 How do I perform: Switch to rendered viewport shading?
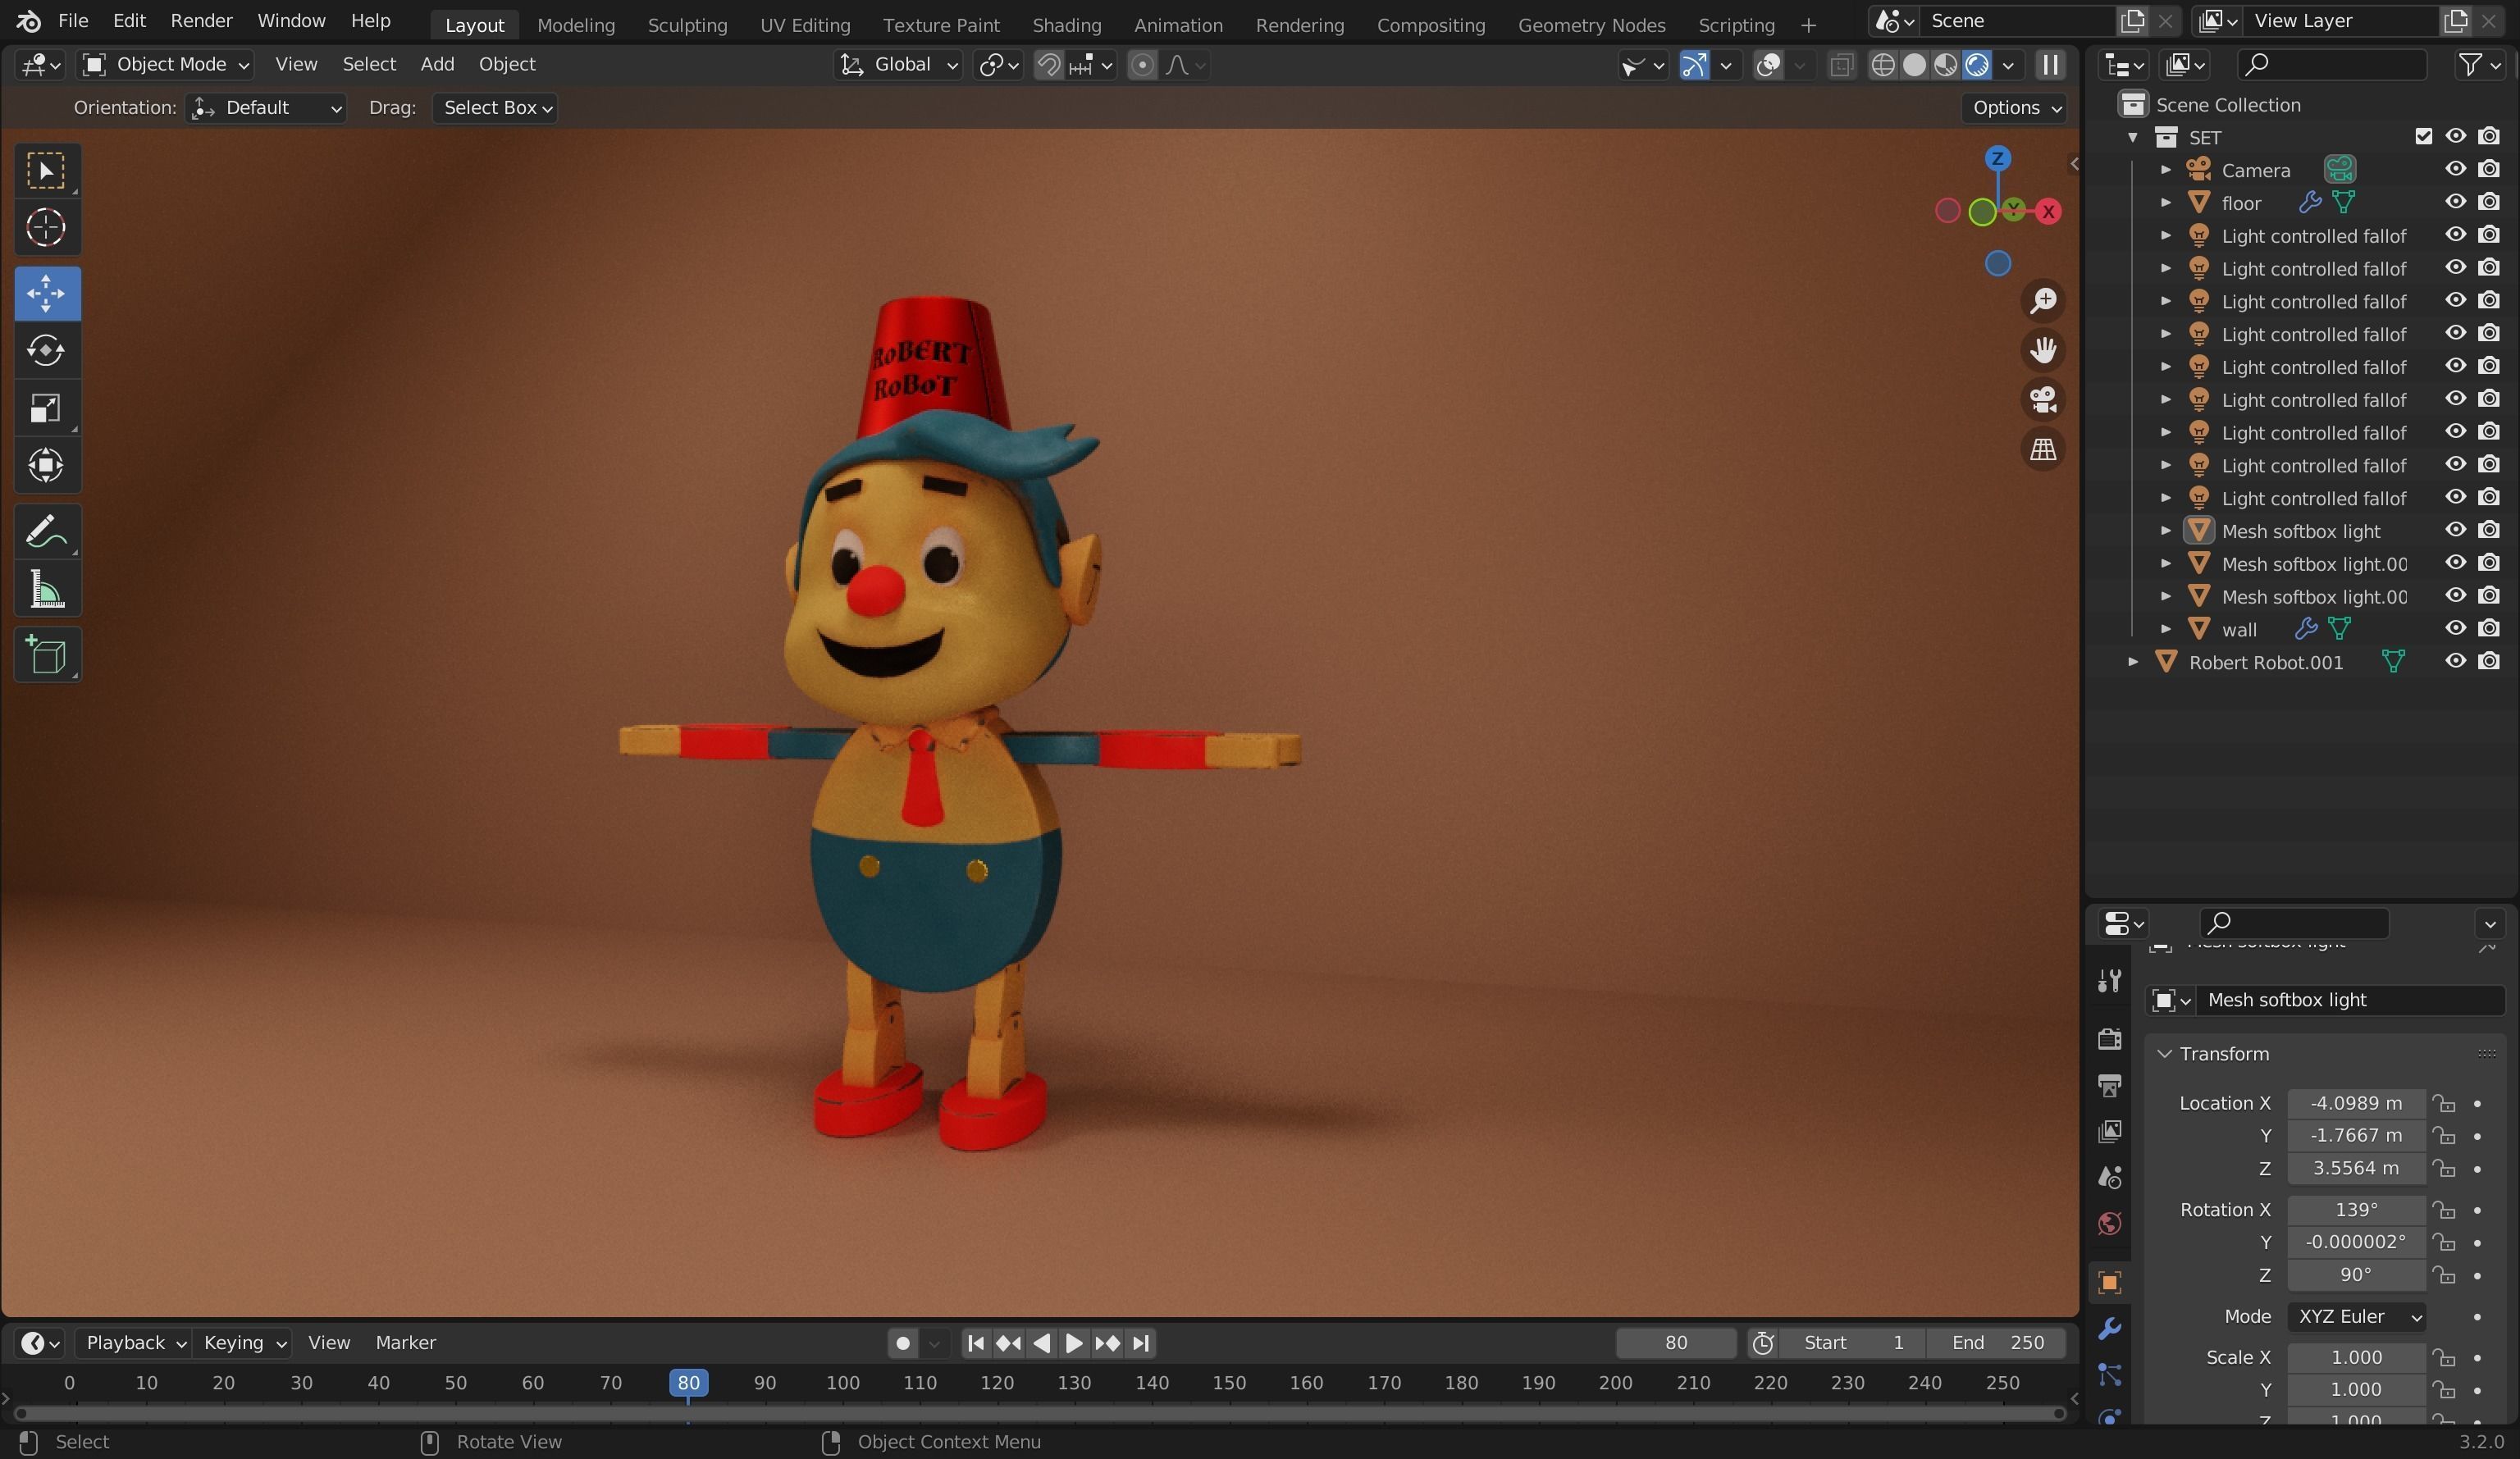(1976, 65)
